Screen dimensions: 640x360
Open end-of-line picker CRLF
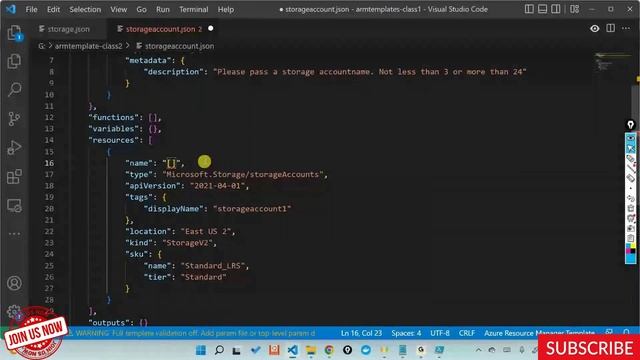click(467, 333)
